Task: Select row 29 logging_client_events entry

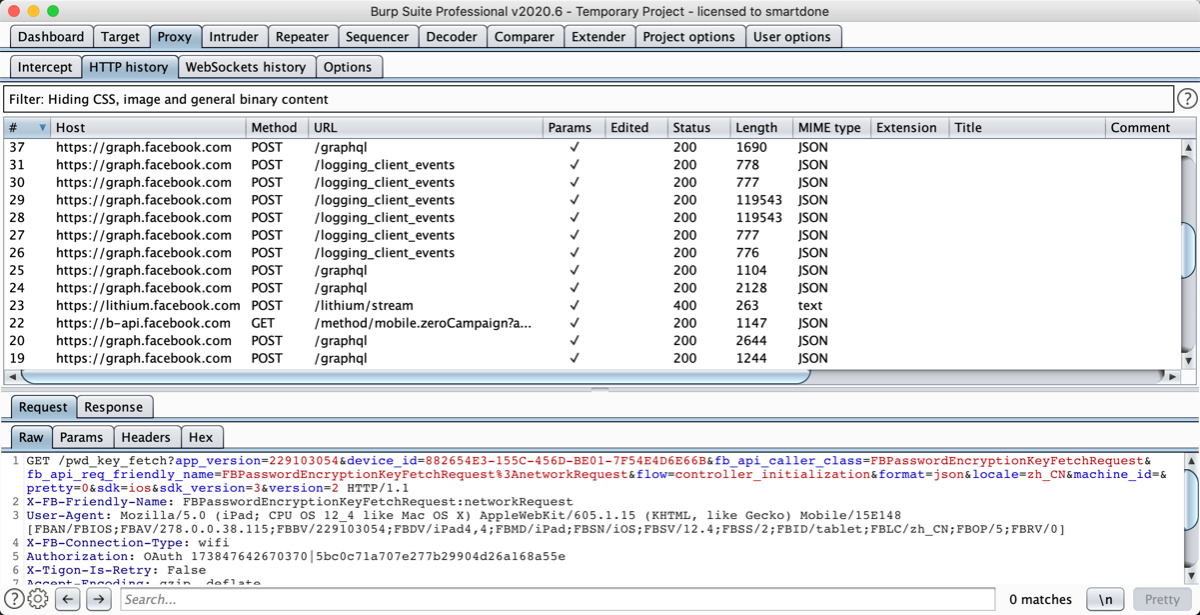Action: (x=592, y=200)
